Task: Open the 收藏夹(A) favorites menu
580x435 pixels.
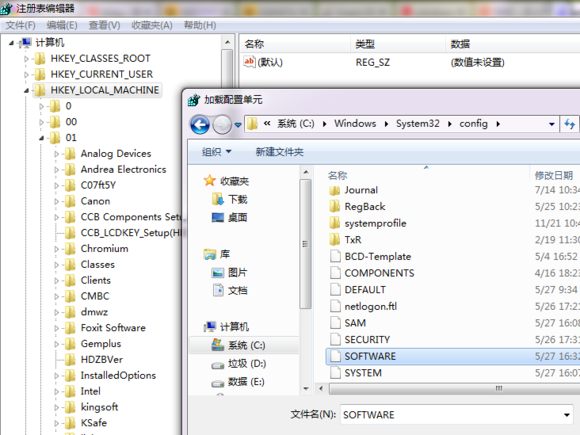Action: coord(152,25)
